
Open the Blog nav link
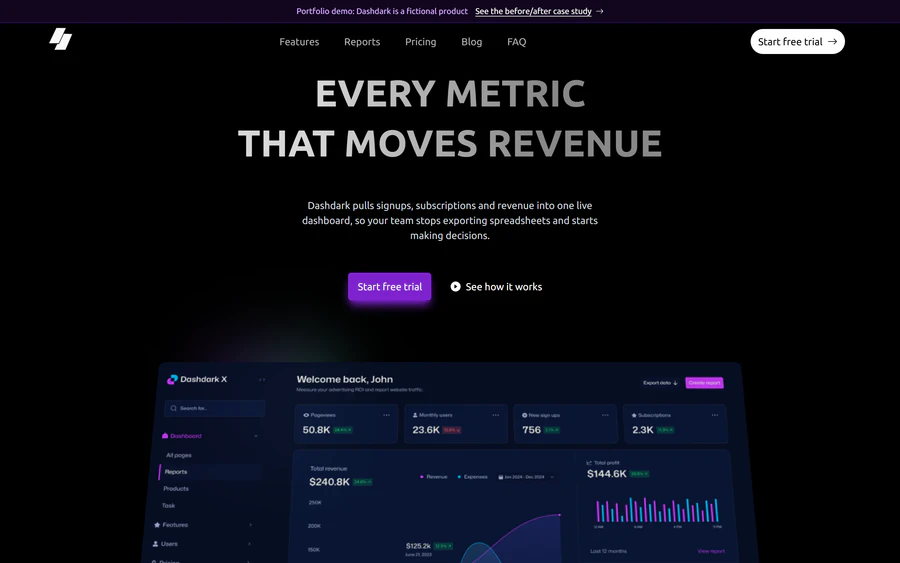click(x=471, y=42)
